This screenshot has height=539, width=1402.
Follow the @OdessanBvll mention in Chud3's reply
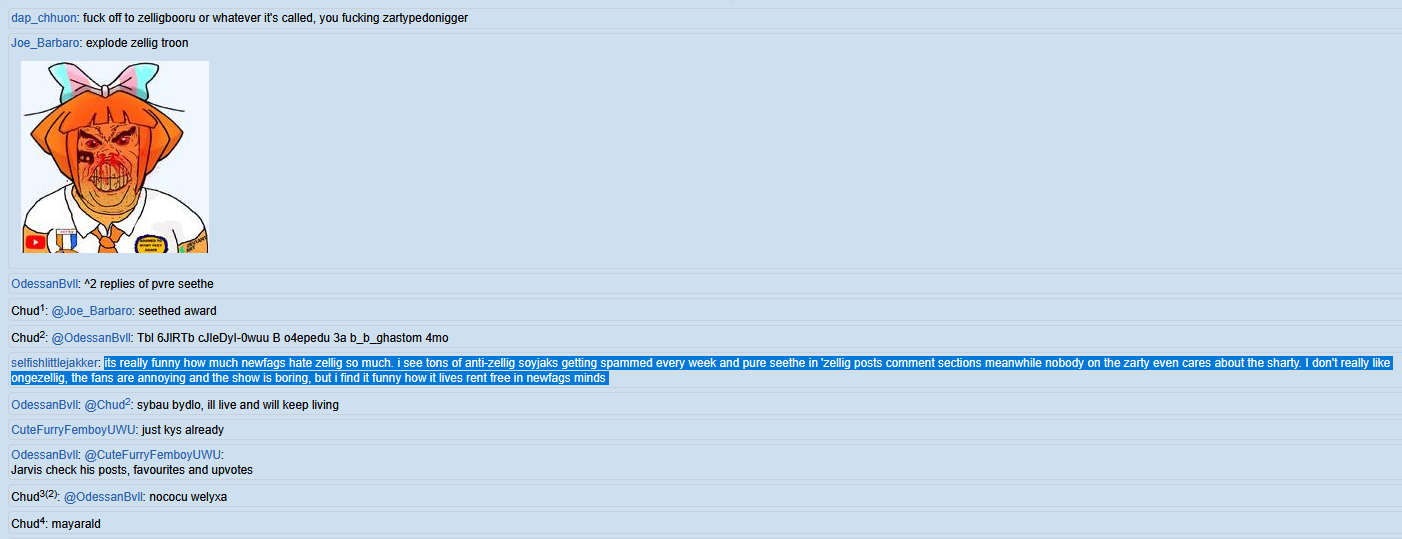tap(104, 497)
